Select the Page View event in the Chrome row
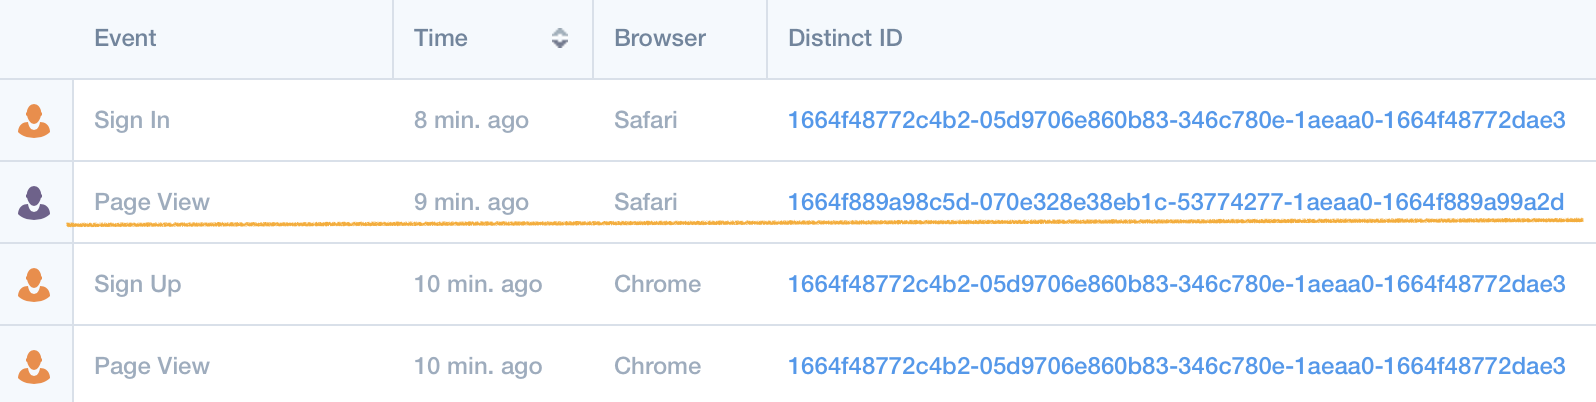Screen dimensions: 1596x402 pyautogui.click(x=152, y=366)
